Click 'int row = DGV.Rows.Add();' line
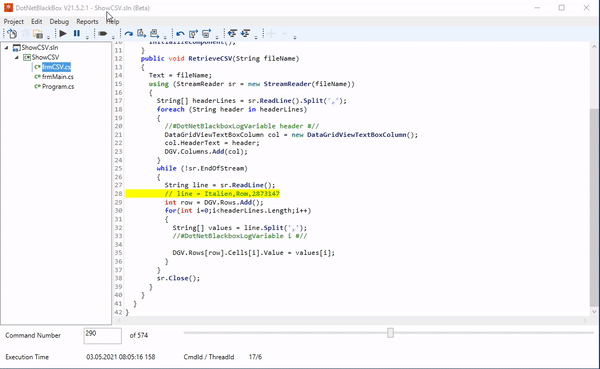 (x=214, y=202)
